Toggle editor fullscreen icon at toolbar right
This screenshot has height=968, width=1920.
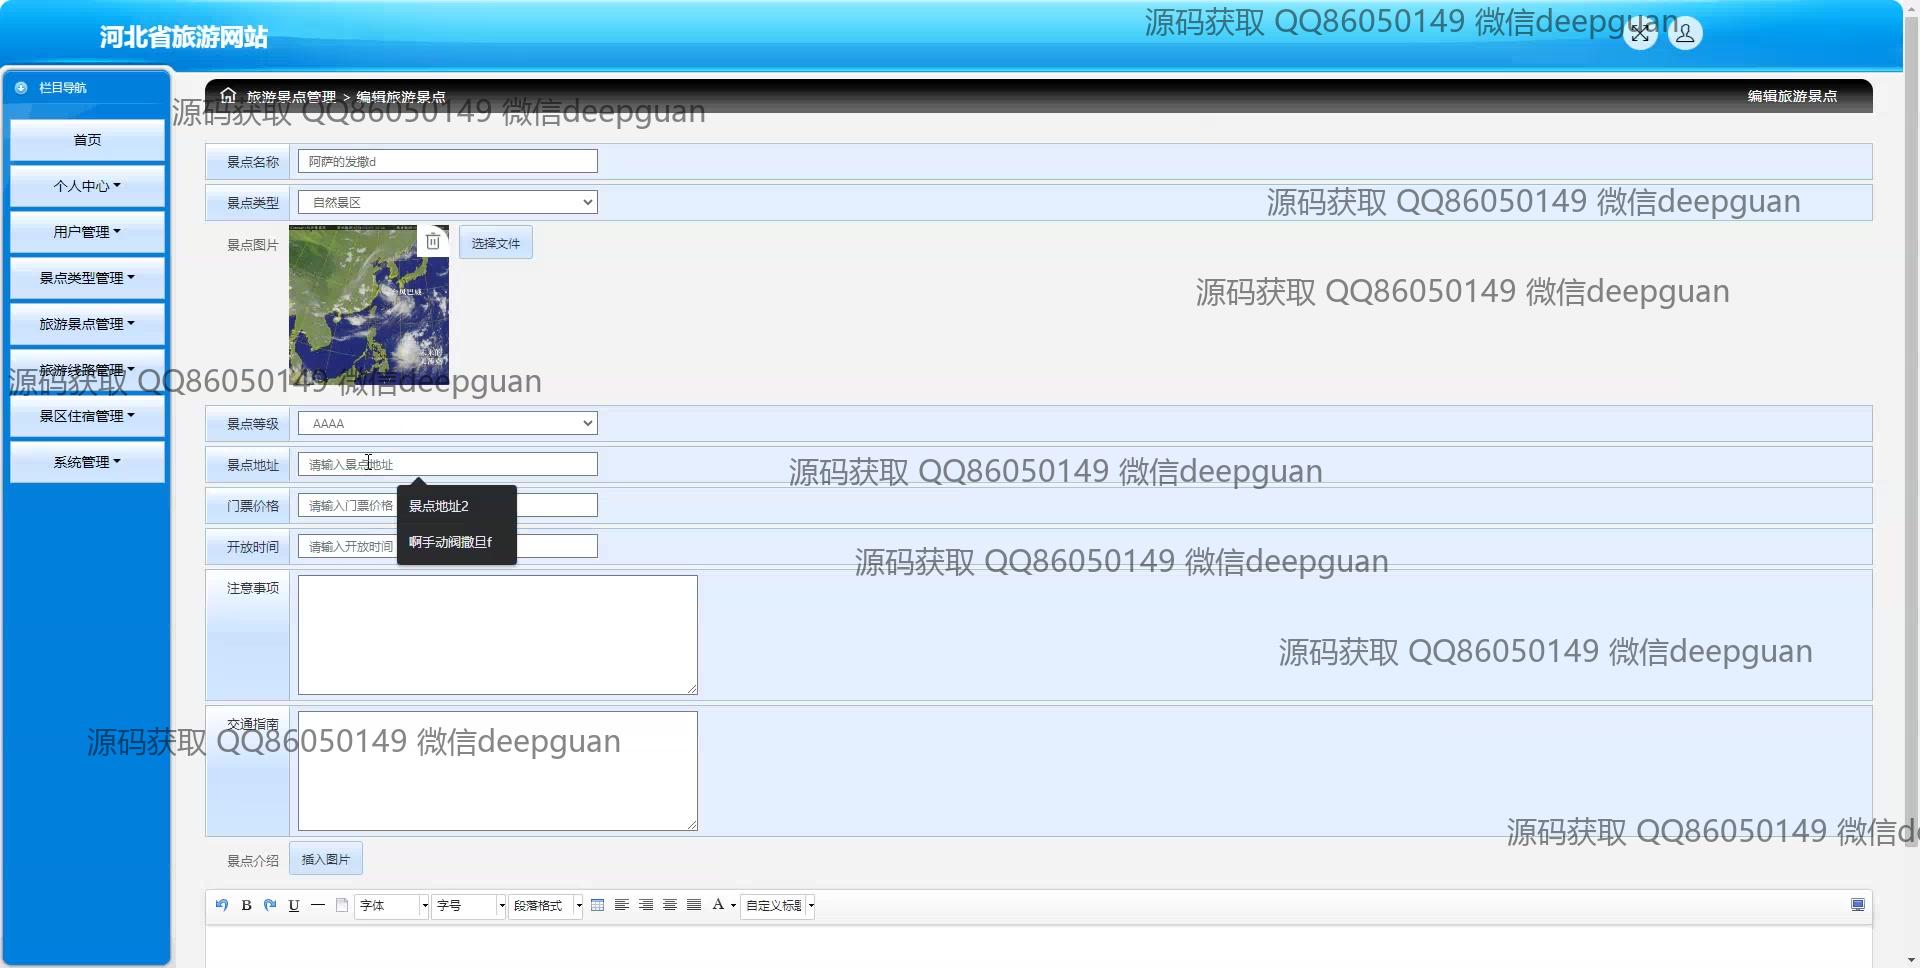(1857, 905)
